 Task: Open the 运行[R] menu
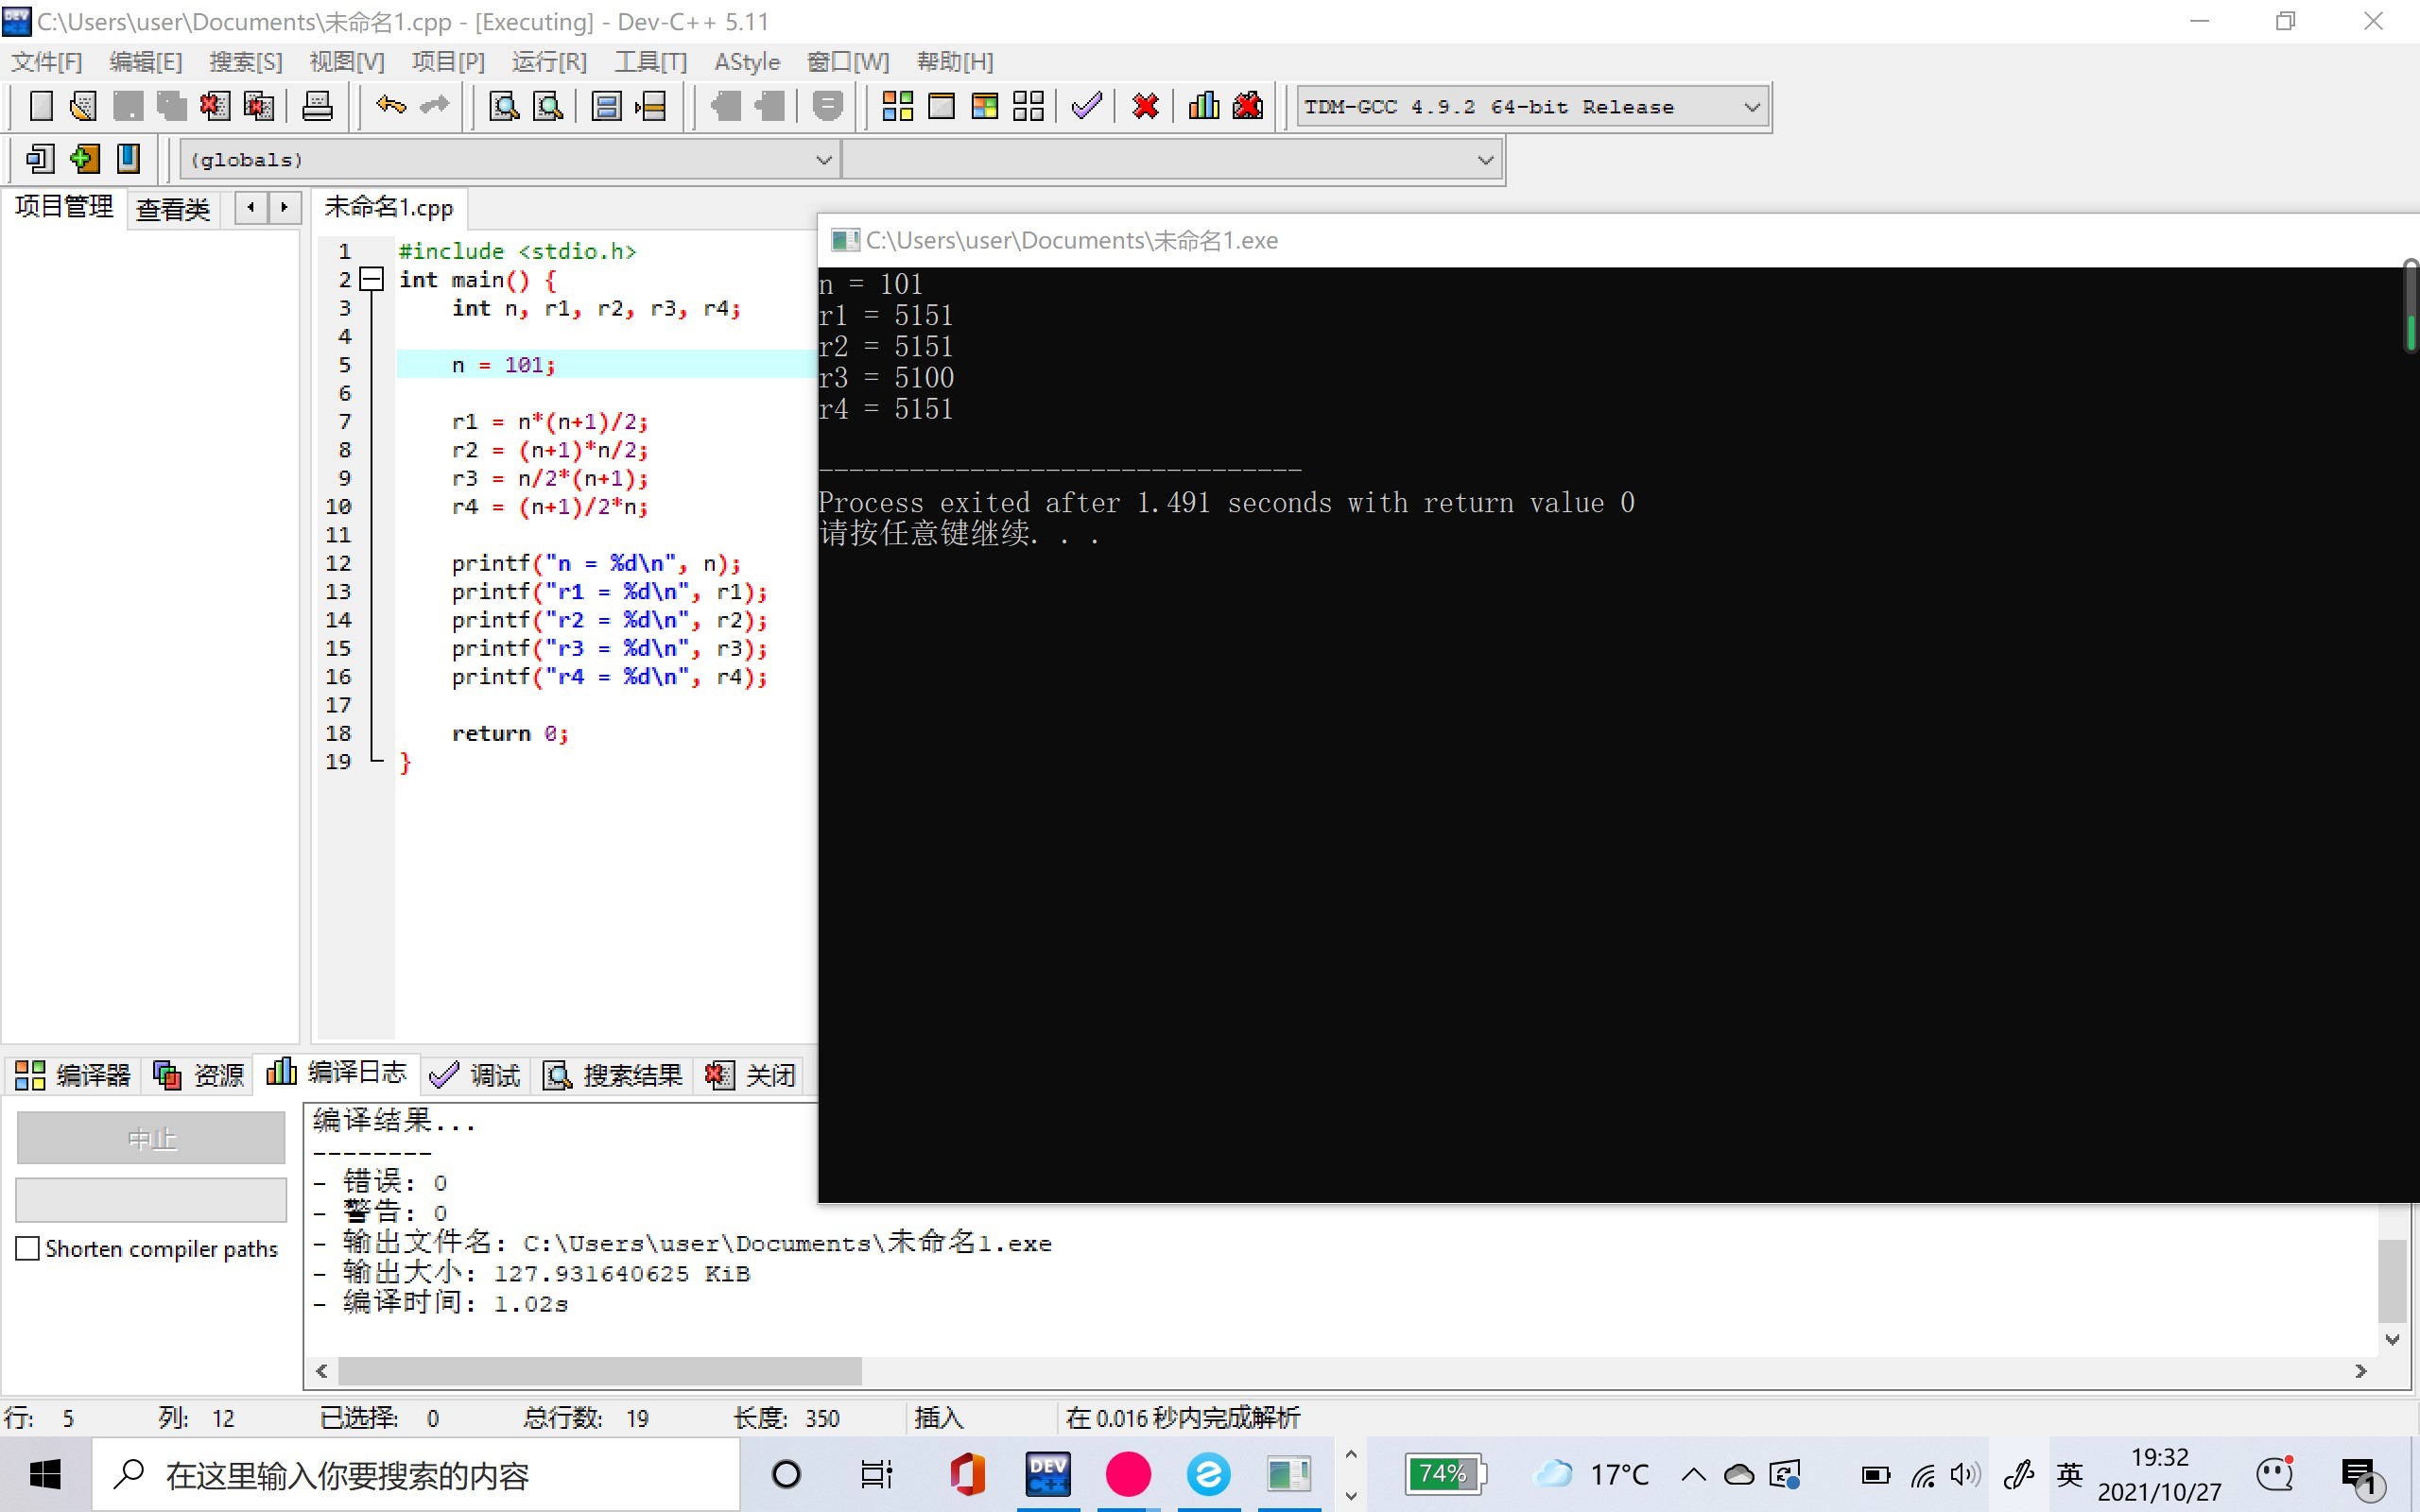(x=549, y=62)
